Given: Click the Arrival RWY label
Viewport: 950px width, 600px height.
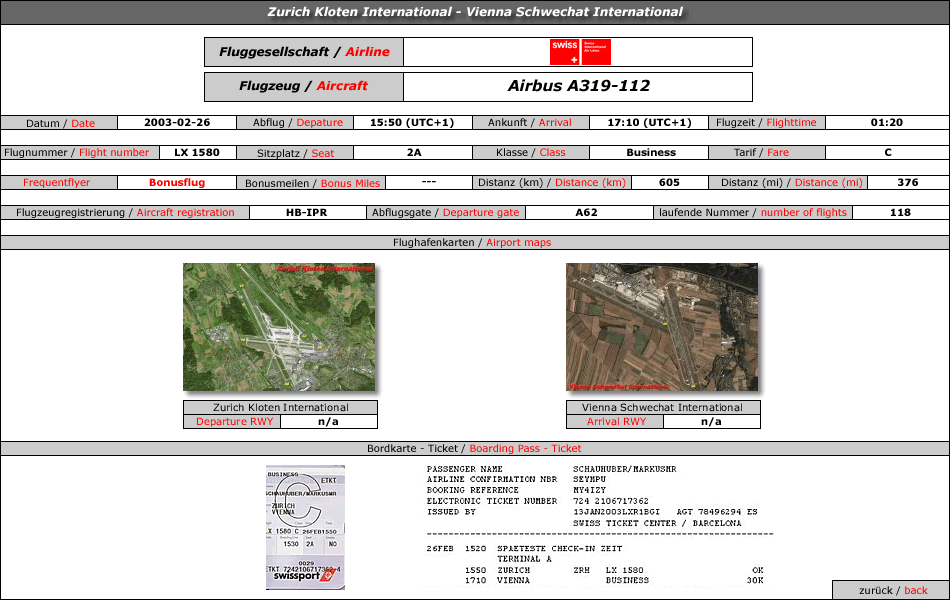Looking at the screenshot, I should (615, 422).
